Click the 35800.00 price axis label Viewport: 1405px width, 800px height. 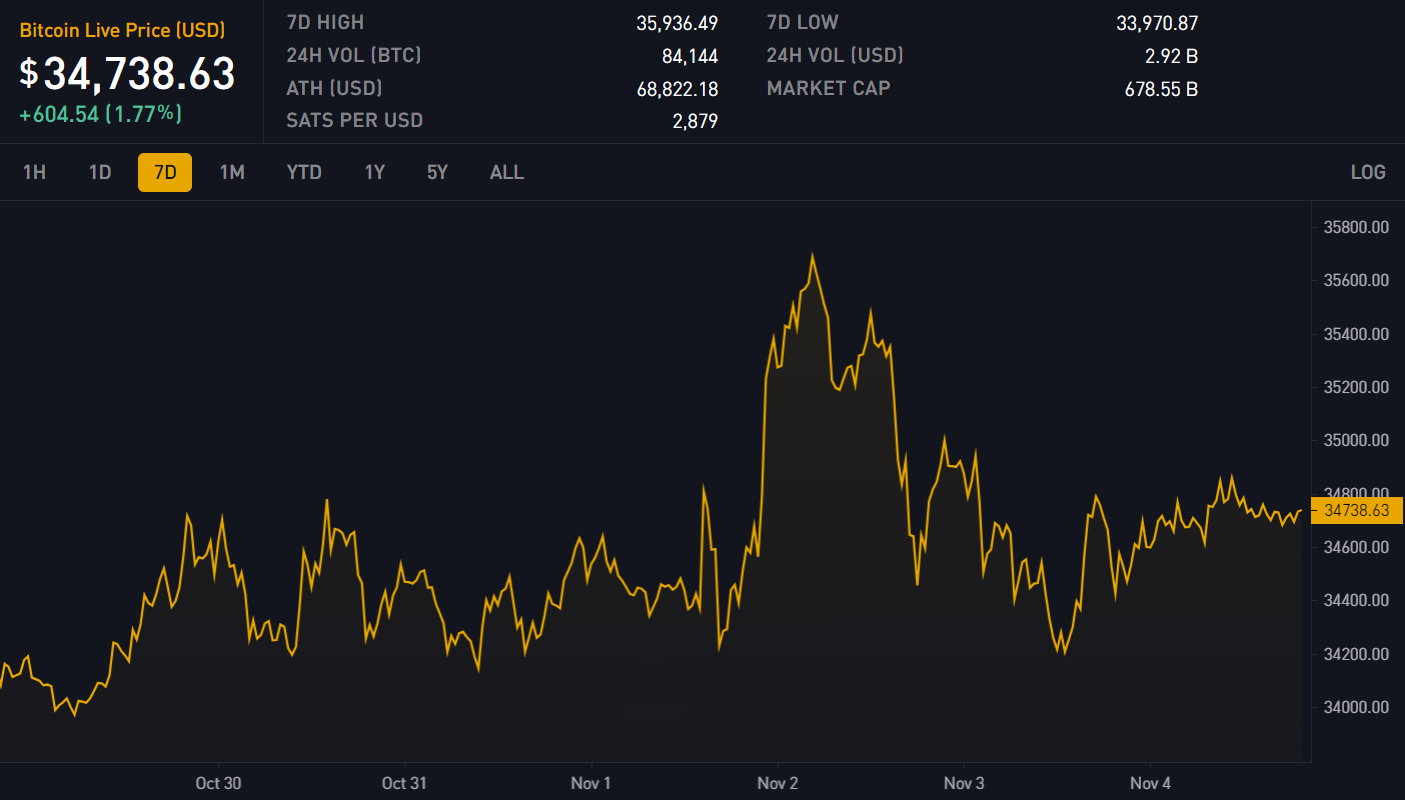tap(1356, 227)
